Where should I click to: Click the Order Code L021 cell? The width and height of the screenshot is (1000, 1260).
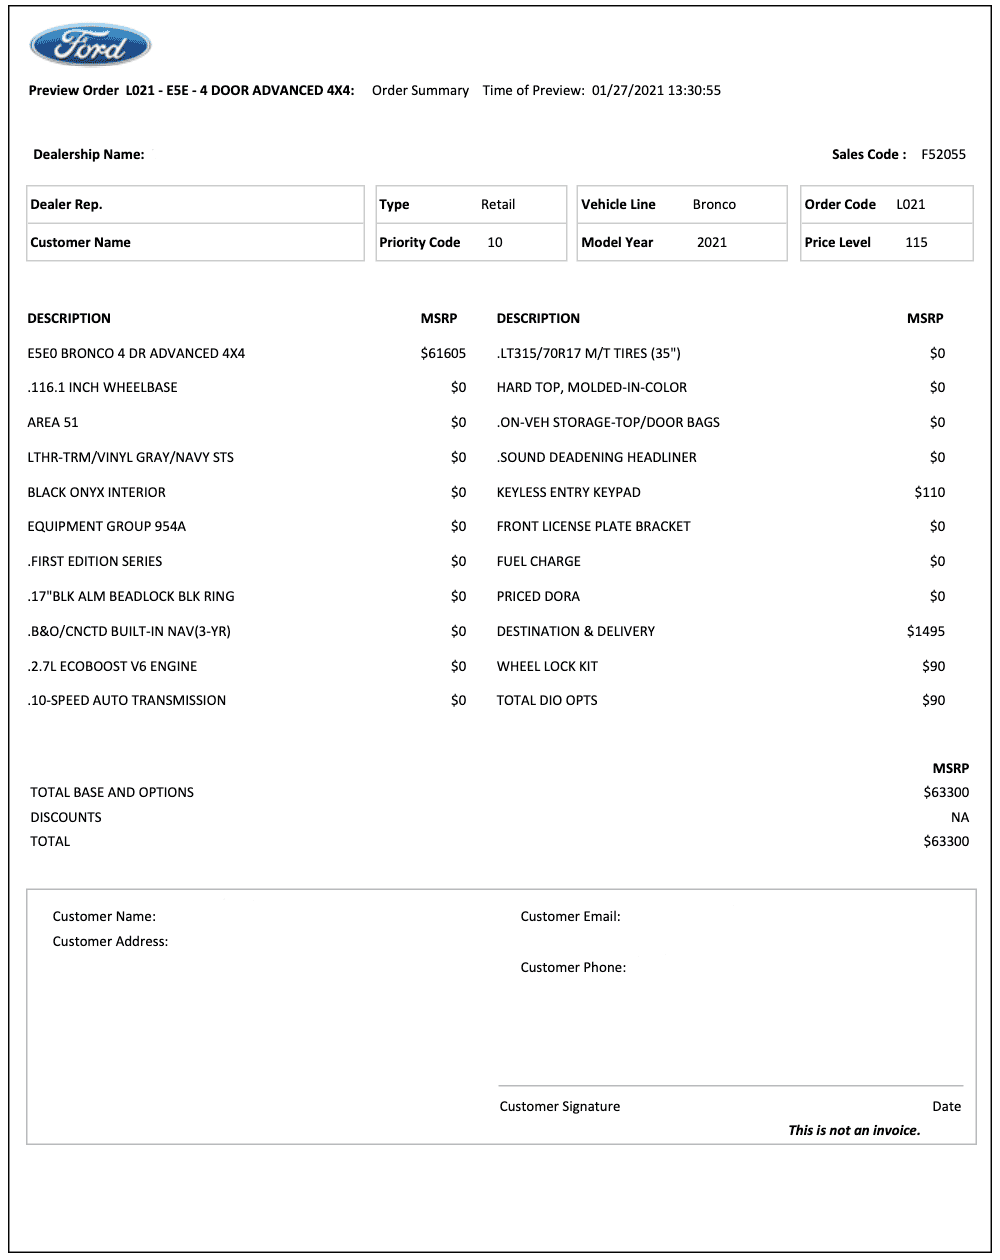click(887, 204)
